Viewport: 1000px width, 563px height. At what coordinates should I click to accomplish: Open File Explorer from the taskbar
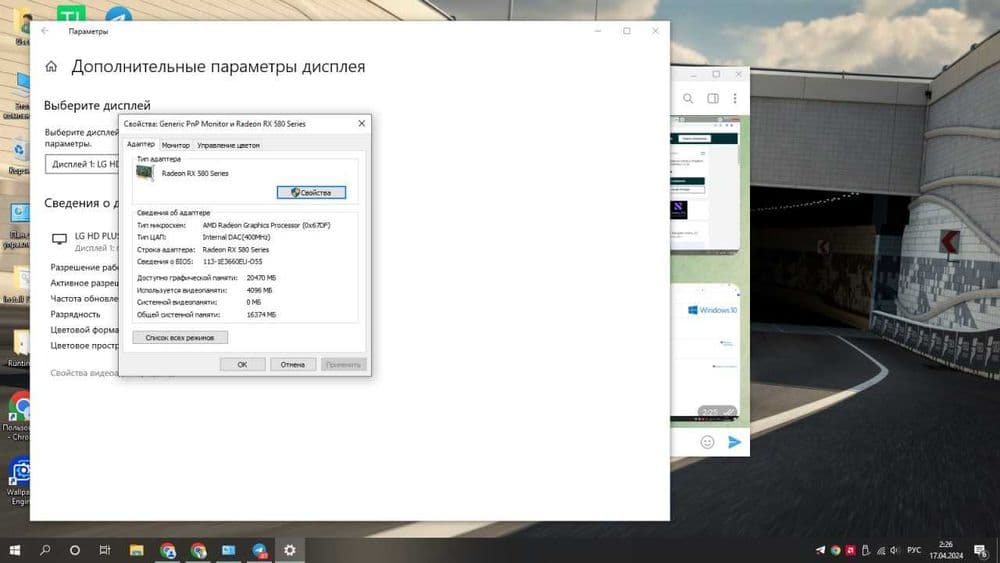(x=136, y=550)
